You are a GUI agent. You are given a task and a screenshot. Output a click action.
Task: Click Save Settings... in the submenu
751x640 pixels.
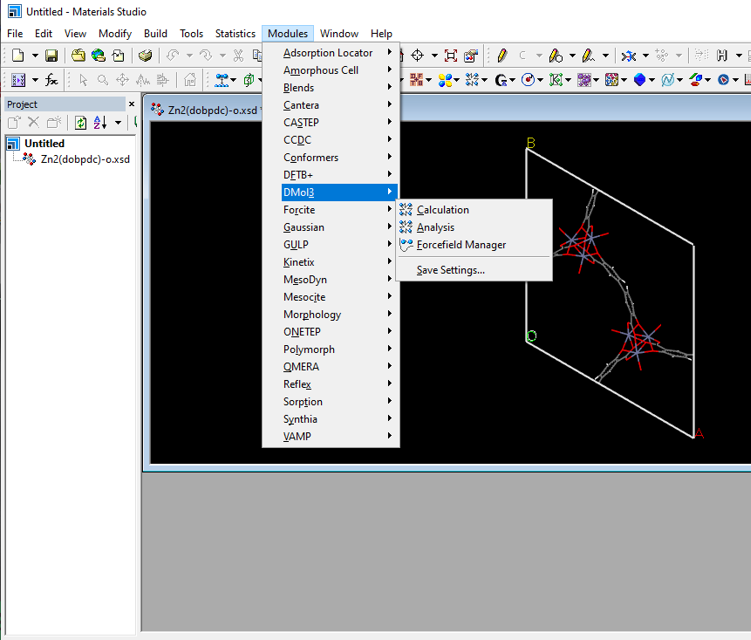pos(450,270)
